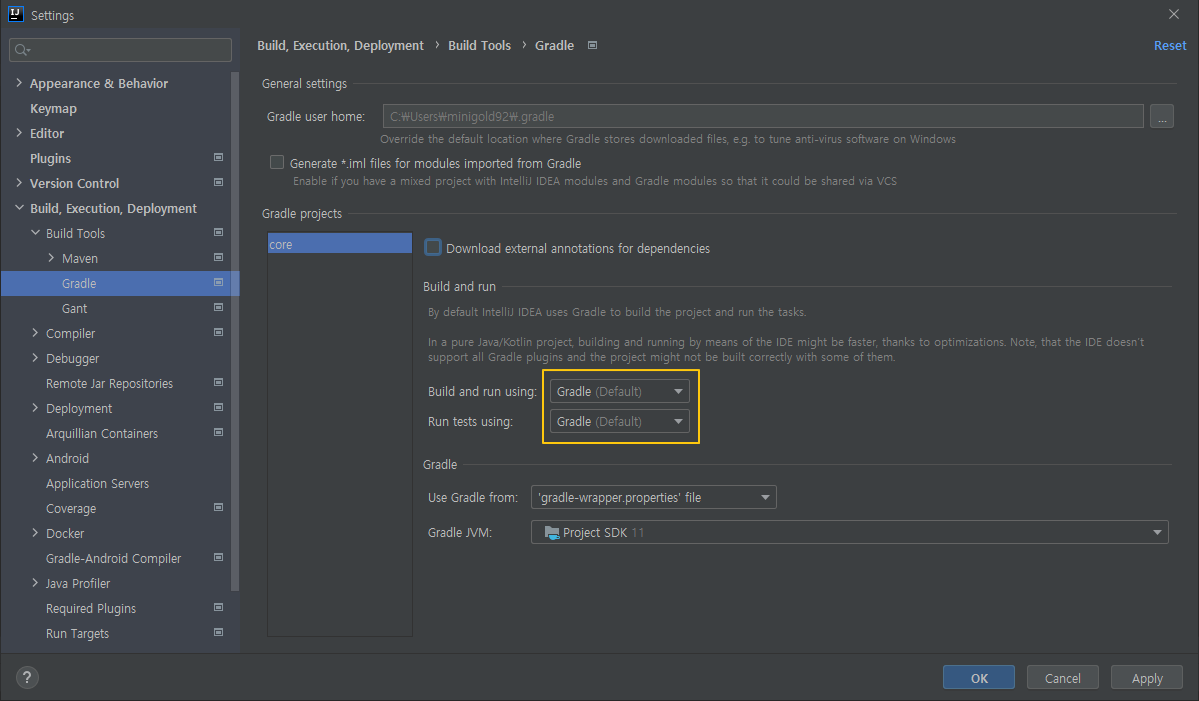Open the Run tests using dropdown
Screen dimensions: 1199x701
pos(619,421)
